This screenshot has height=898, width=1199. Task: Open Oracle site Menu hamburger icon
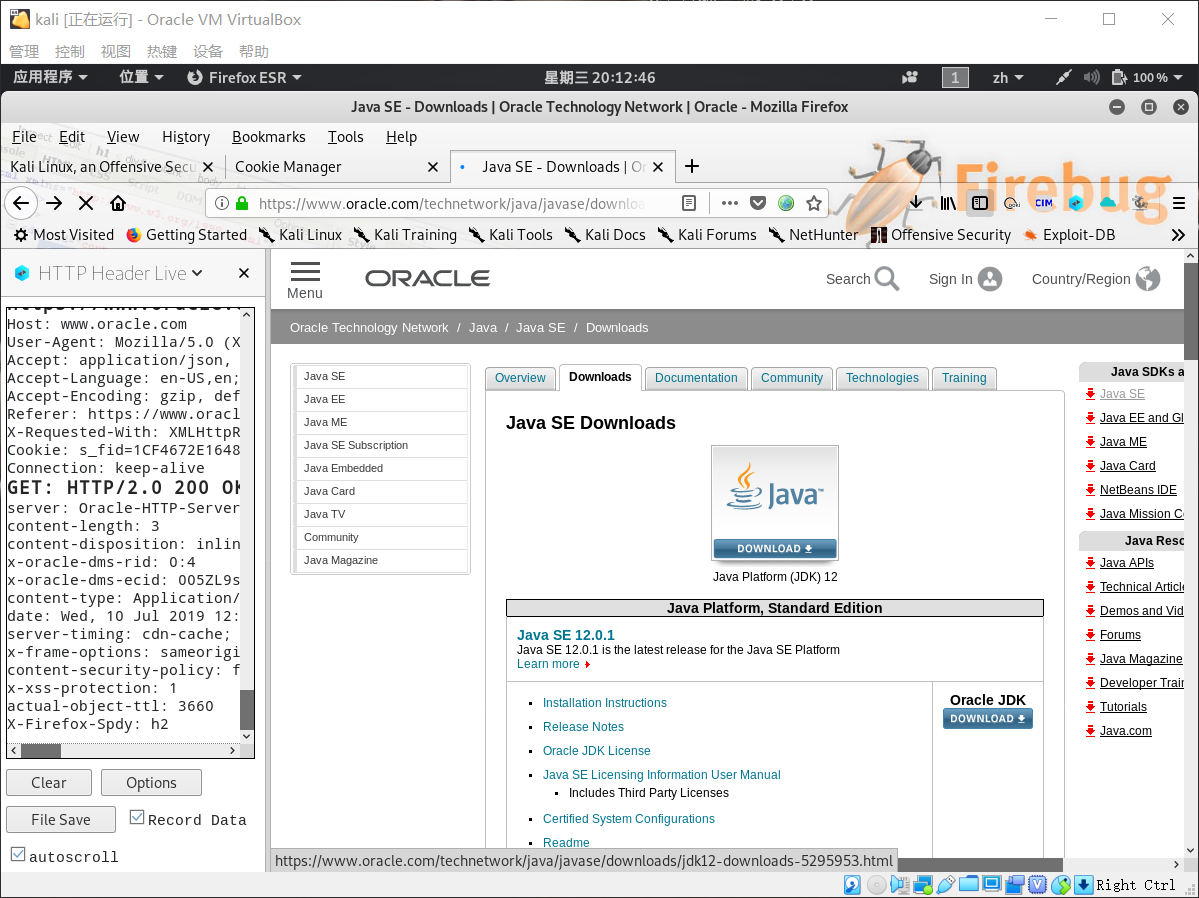pyautogui.click(x=305, y=280)
